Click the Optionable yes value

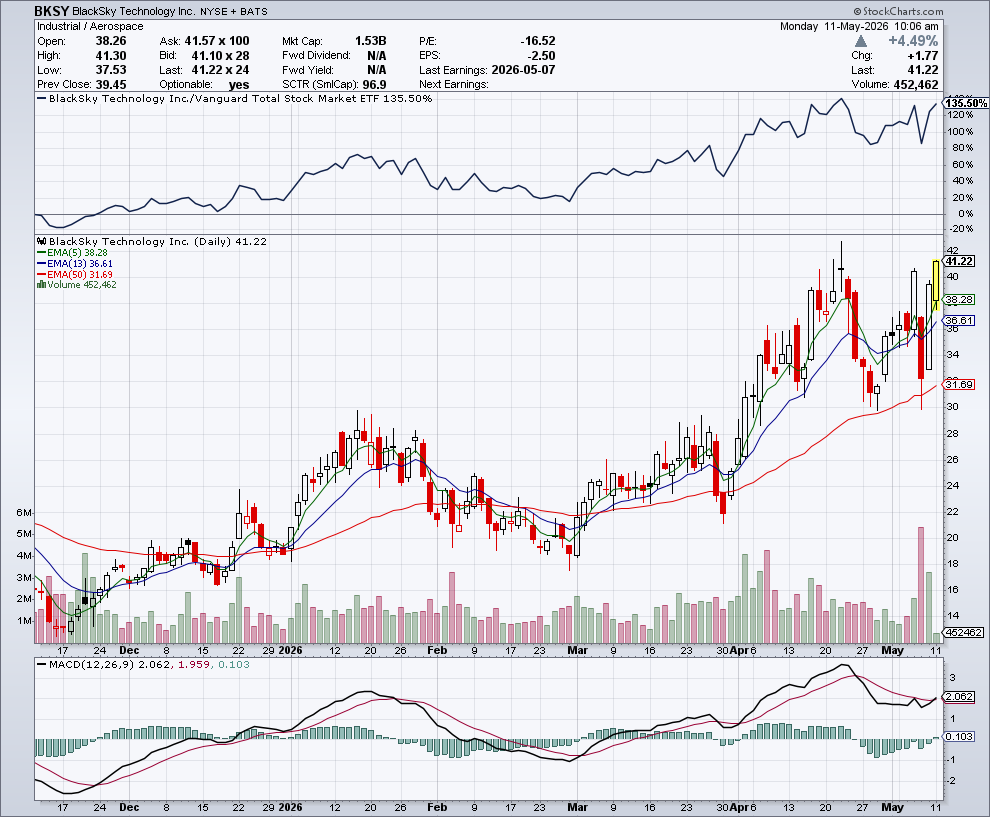pyautogui.click(x=239, y=85)
